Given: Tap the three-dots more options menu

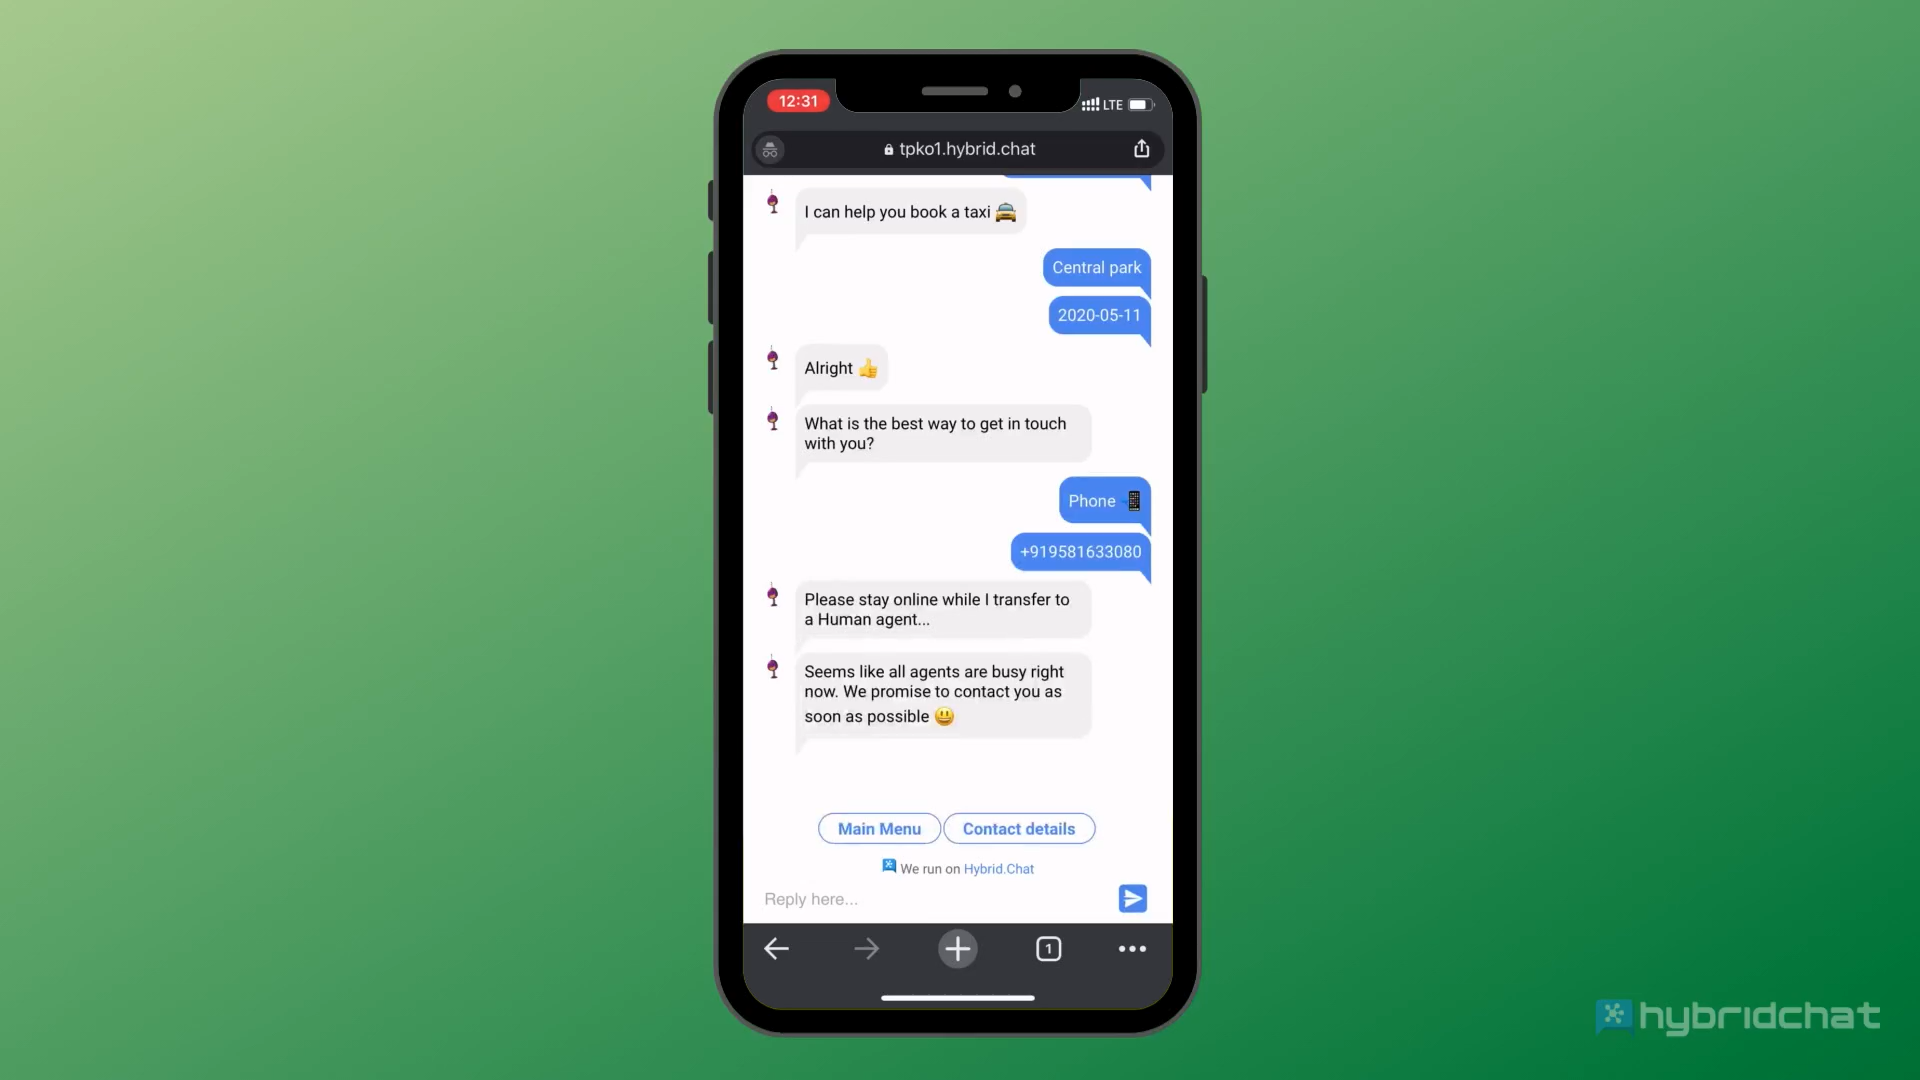Looking at the screenshot, I should tap(1131, 948).
